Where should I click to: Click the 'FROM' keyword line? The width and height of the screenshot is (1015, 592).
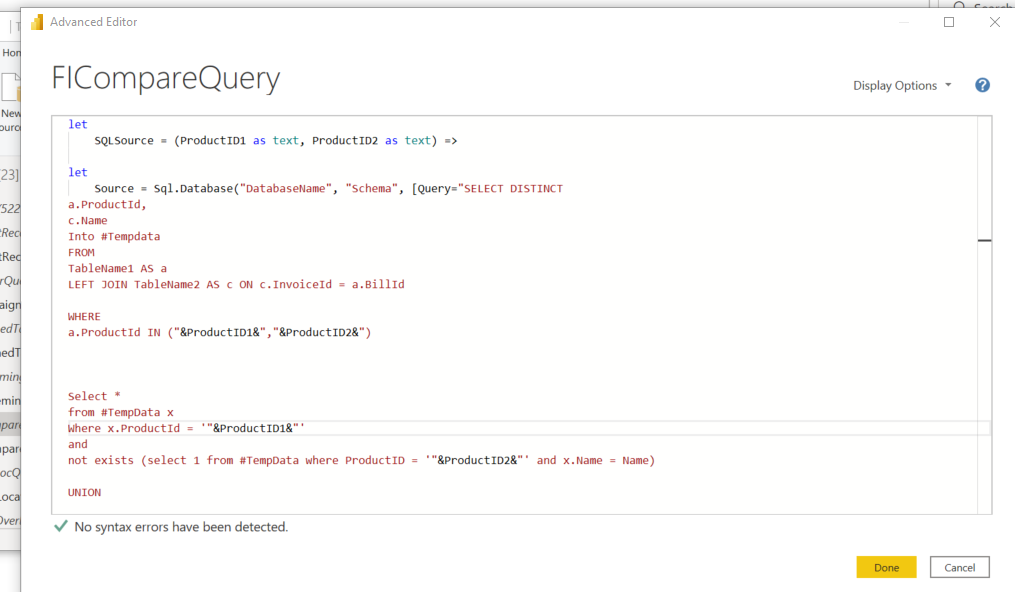pos(81,252)
